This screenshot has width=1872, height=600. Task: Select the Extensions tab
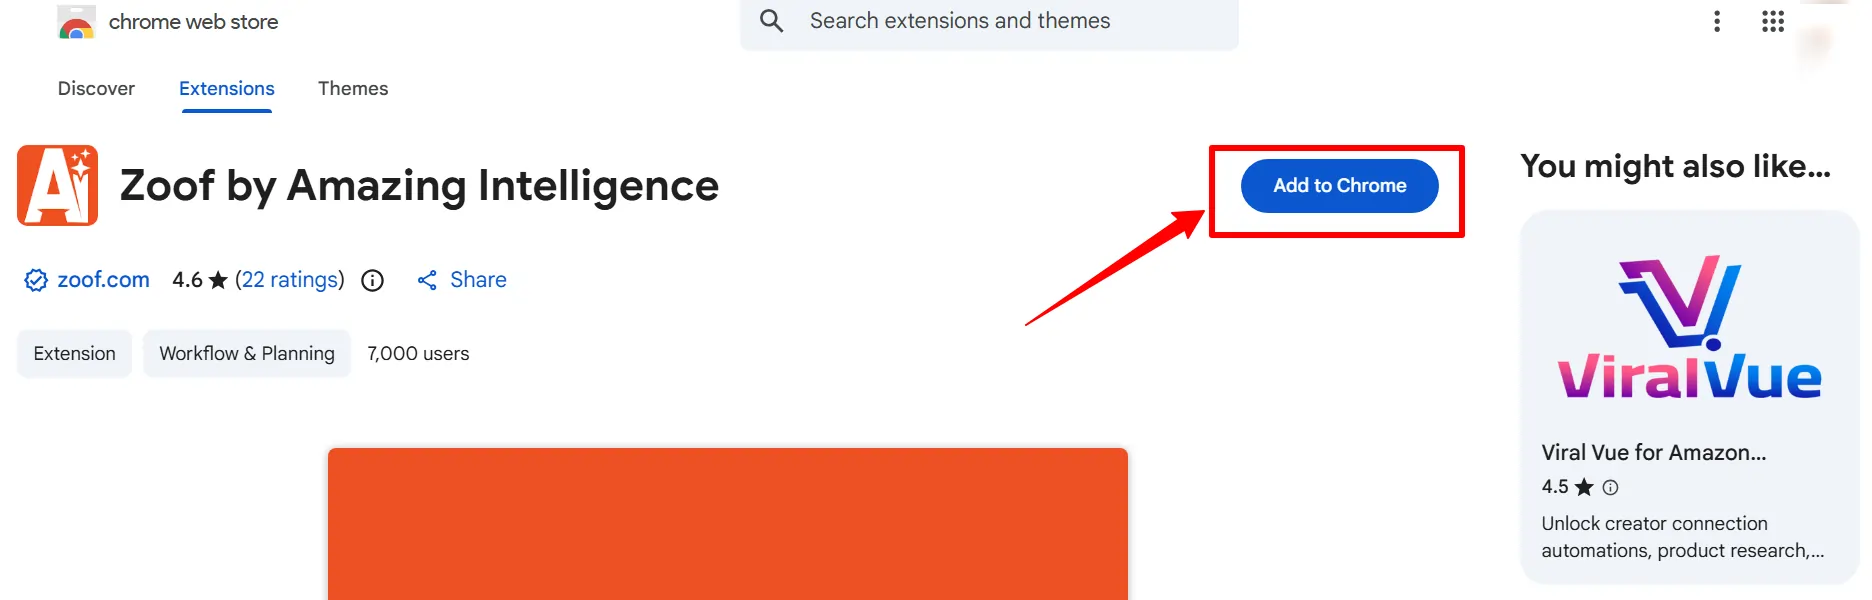226,88
